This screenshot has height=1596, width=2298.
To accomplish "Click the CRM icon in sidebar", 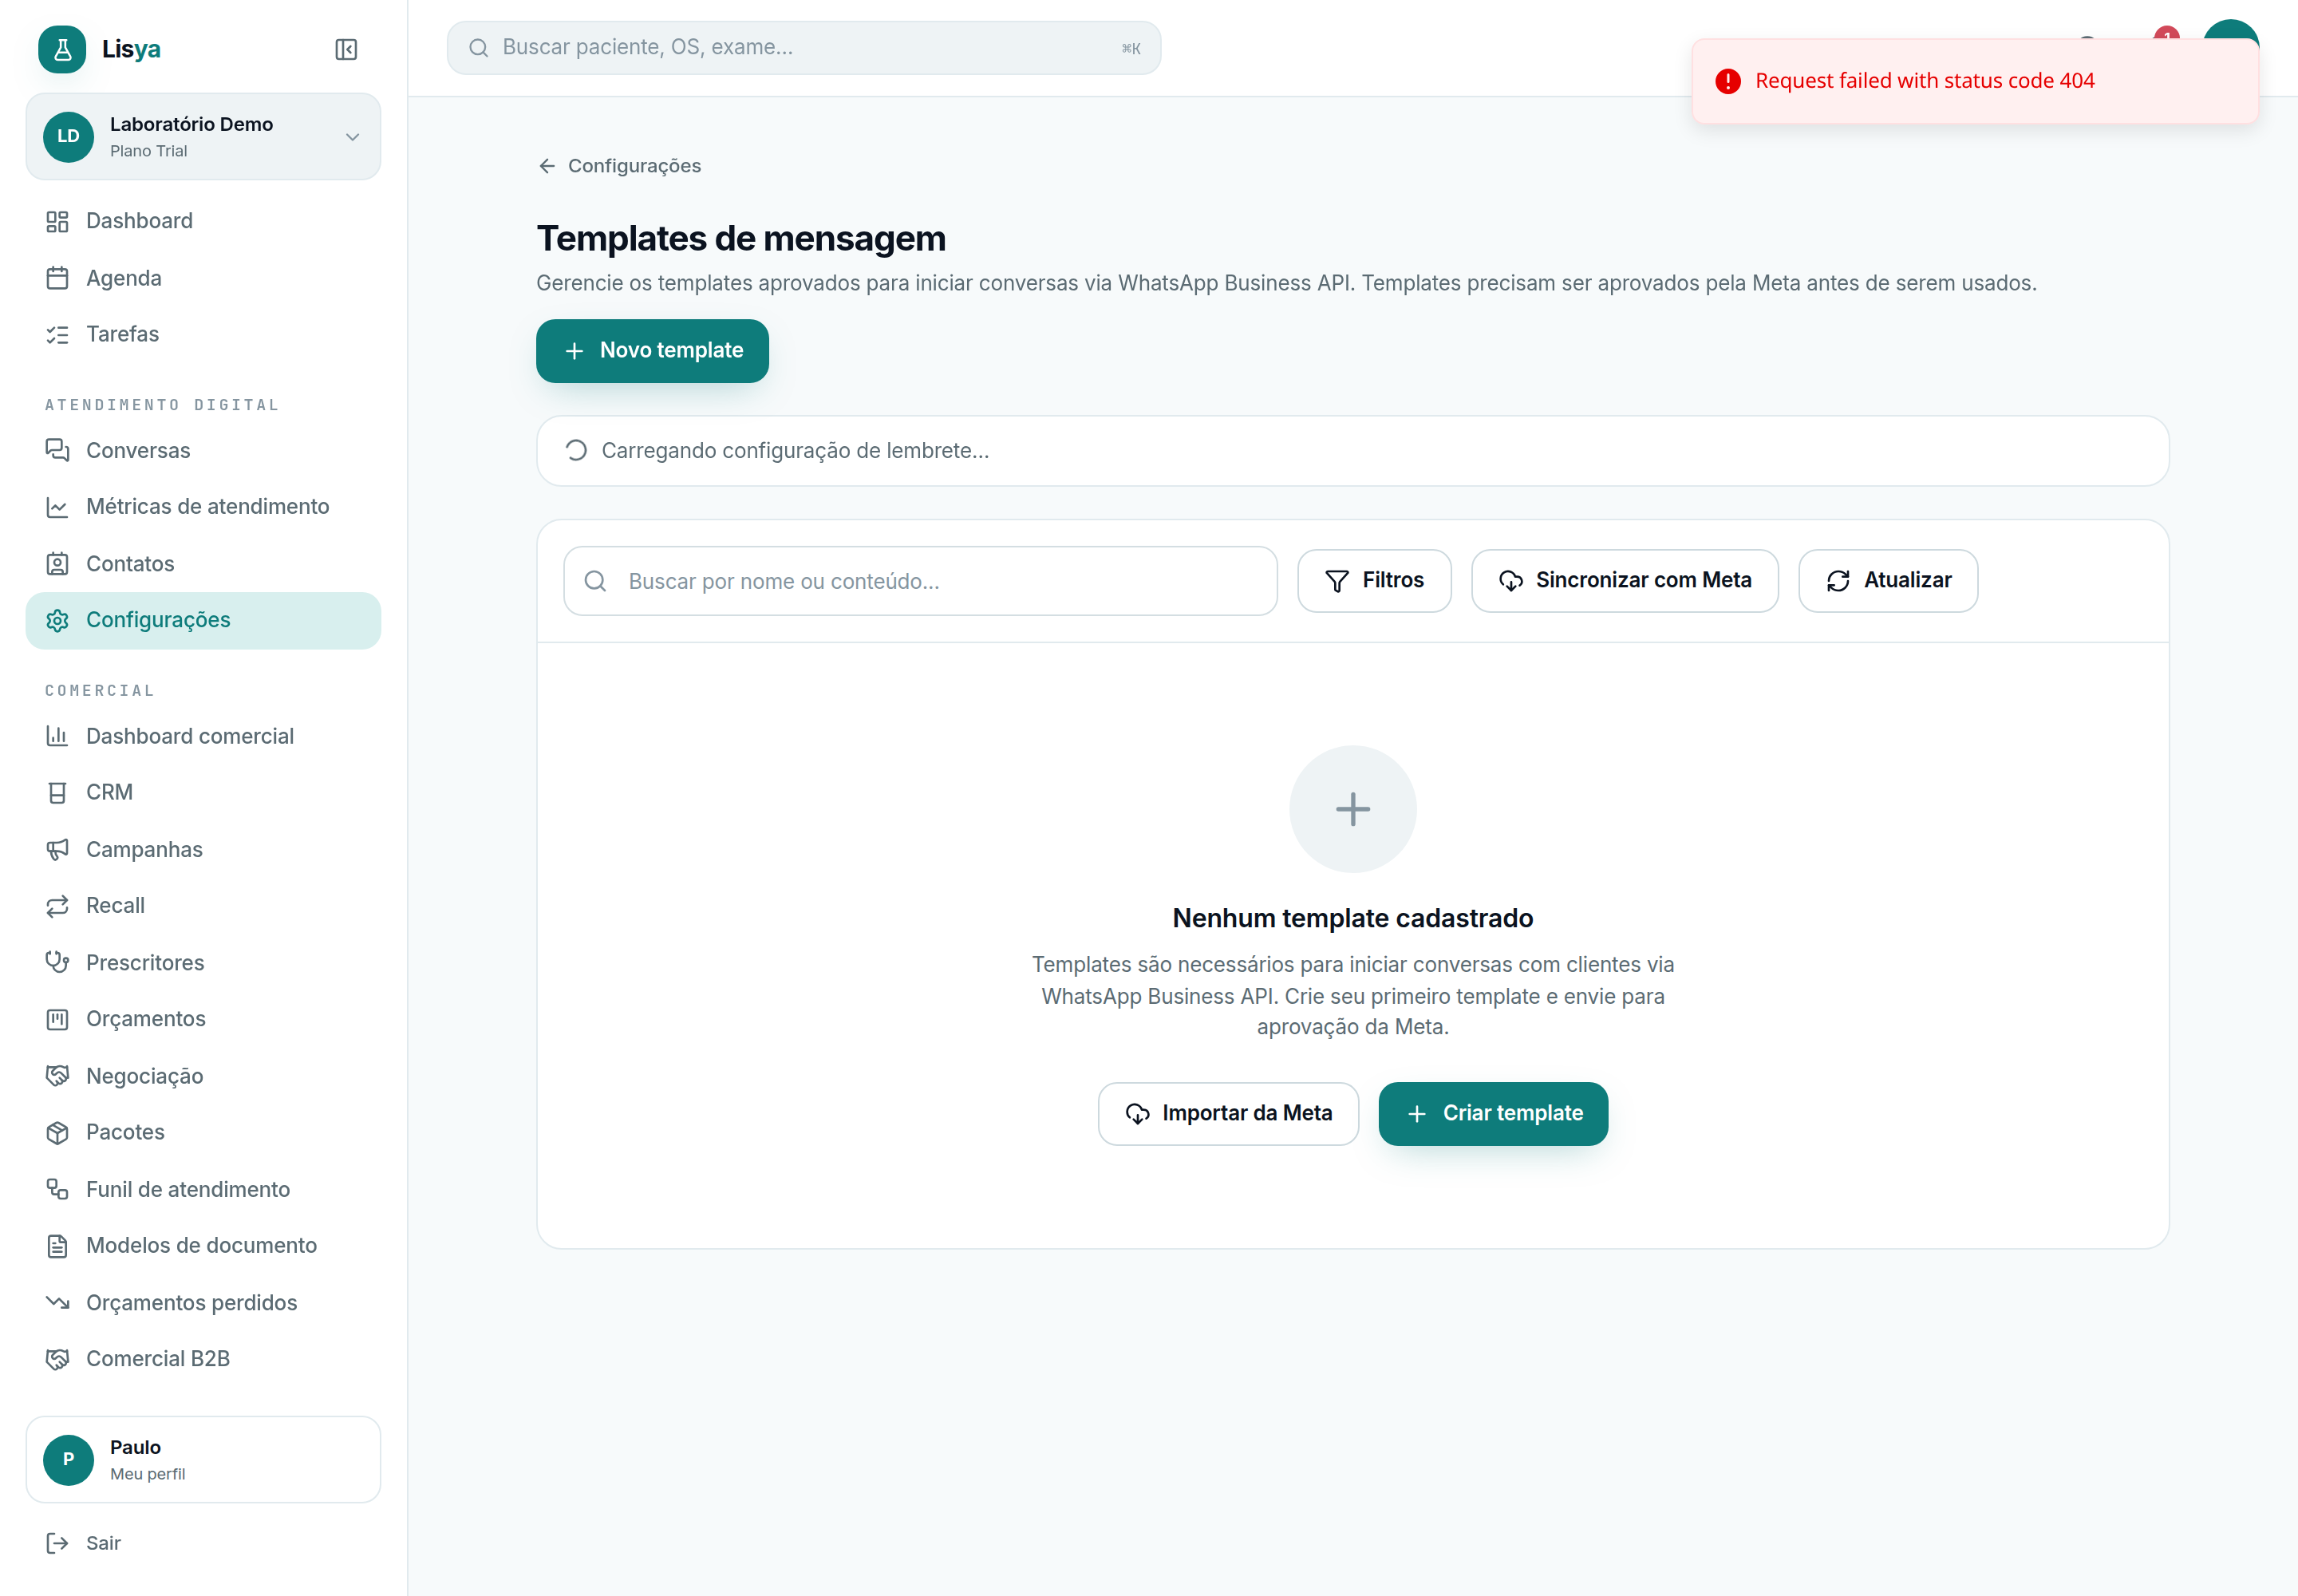I will coord(57,793).
